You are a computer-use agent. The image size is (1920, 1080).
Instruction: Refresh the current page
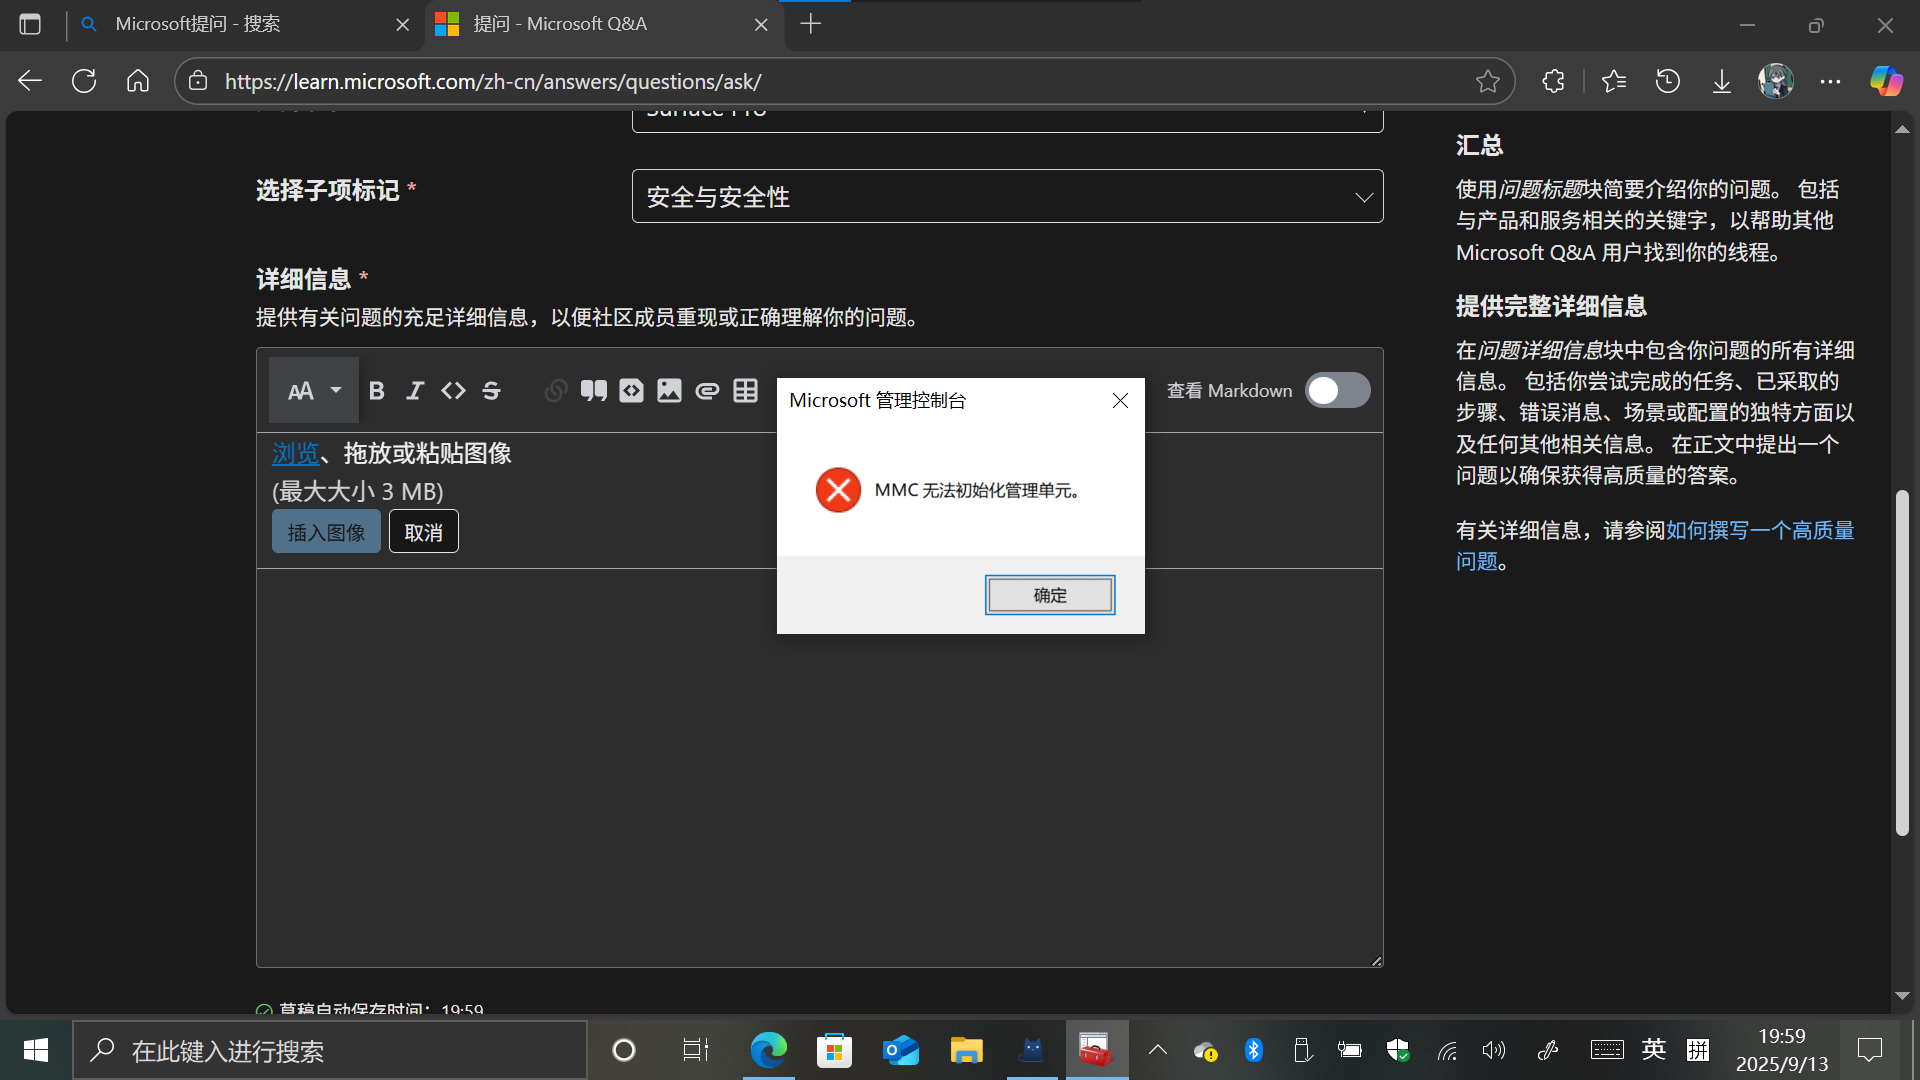click(84, 81)
